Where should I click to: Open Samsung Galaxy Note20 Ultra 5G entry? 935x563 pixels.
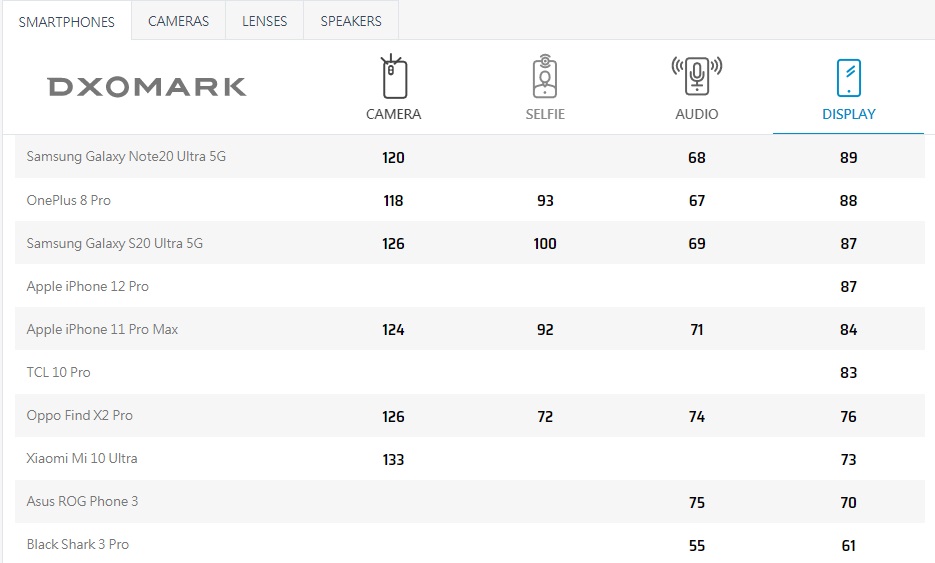click(x=126, y=157)
